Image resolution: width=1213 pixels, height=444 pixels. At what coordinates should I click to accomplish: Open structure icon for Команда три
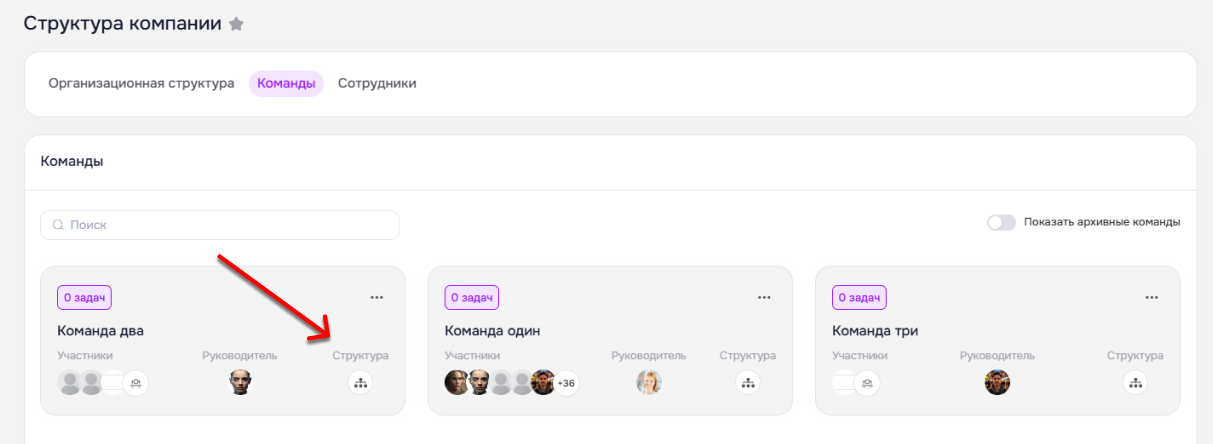tap(1135, 382)
